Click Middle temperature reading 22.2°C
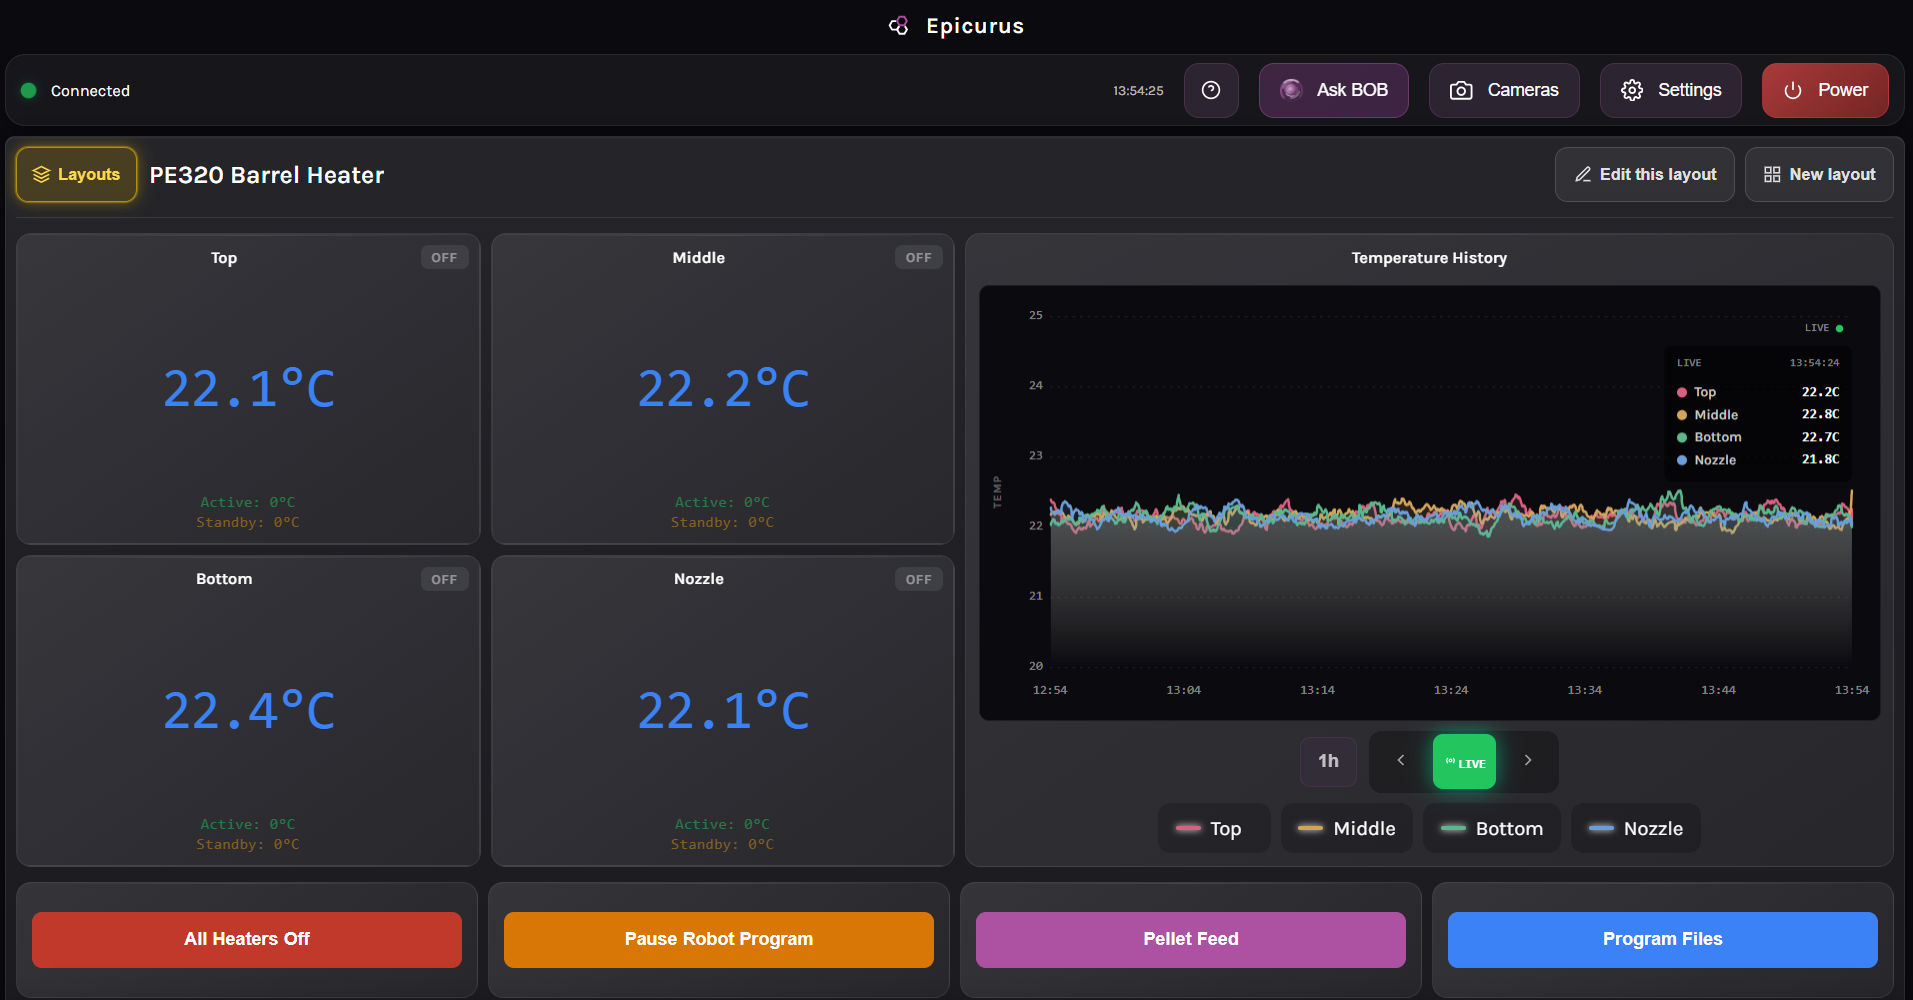Image resolution: width=1913 pixels, height=1000 pixels. point(723,388)
